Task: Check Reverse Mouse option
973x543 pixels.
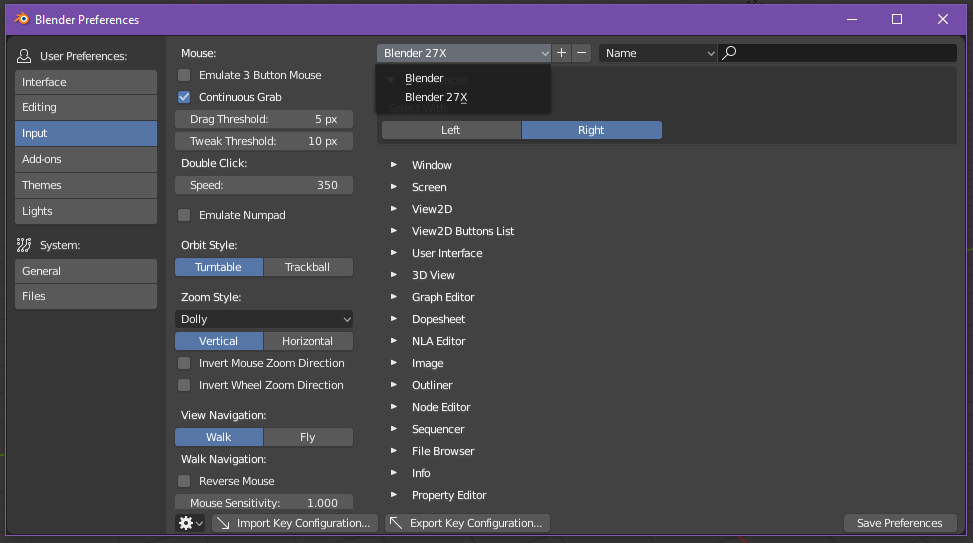Action: click(184, 481)
